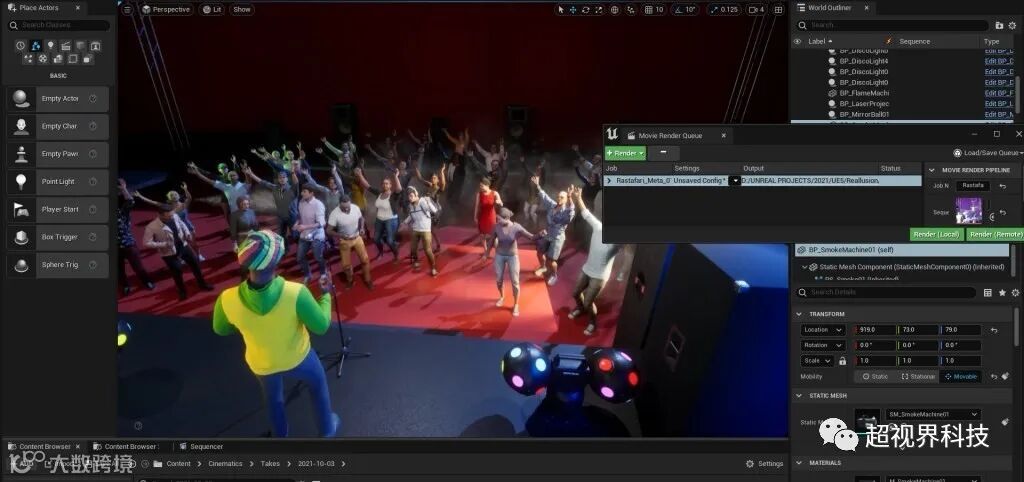The image size is (1024, 482).
Task: Expand the Rastafari_Meta job row
Action: (x=609, y=180)
